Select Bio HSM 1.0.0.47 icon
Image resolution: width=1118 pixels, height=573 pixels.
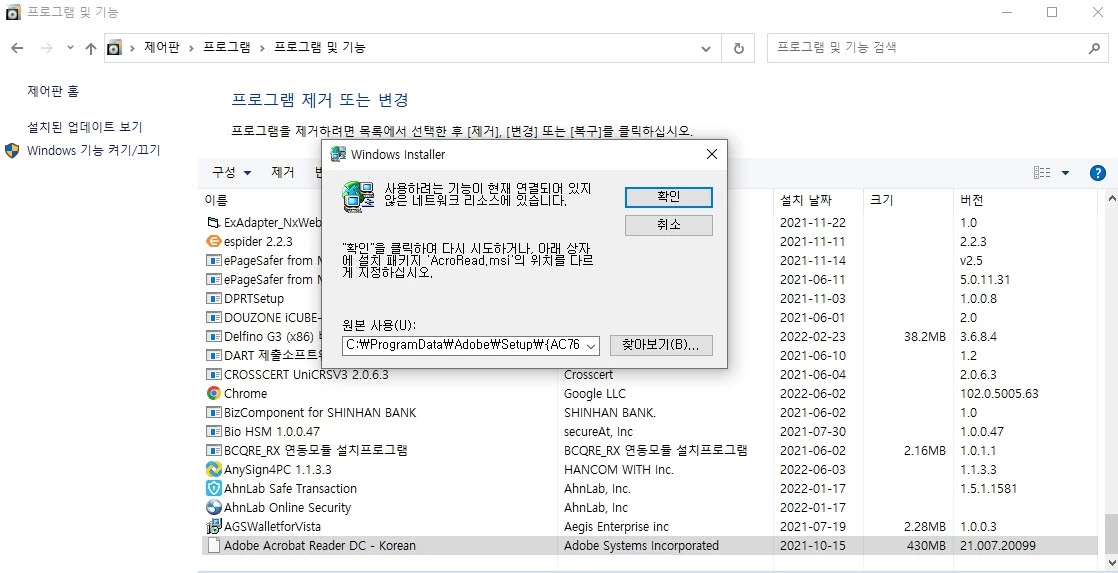pyautogui.click(x=213, y=431)
